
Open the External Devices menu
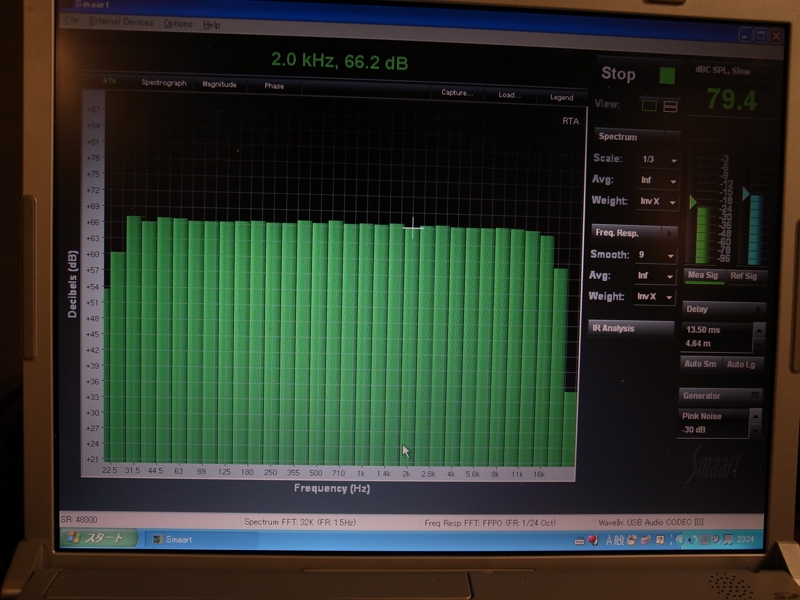(x=122, y=23)
